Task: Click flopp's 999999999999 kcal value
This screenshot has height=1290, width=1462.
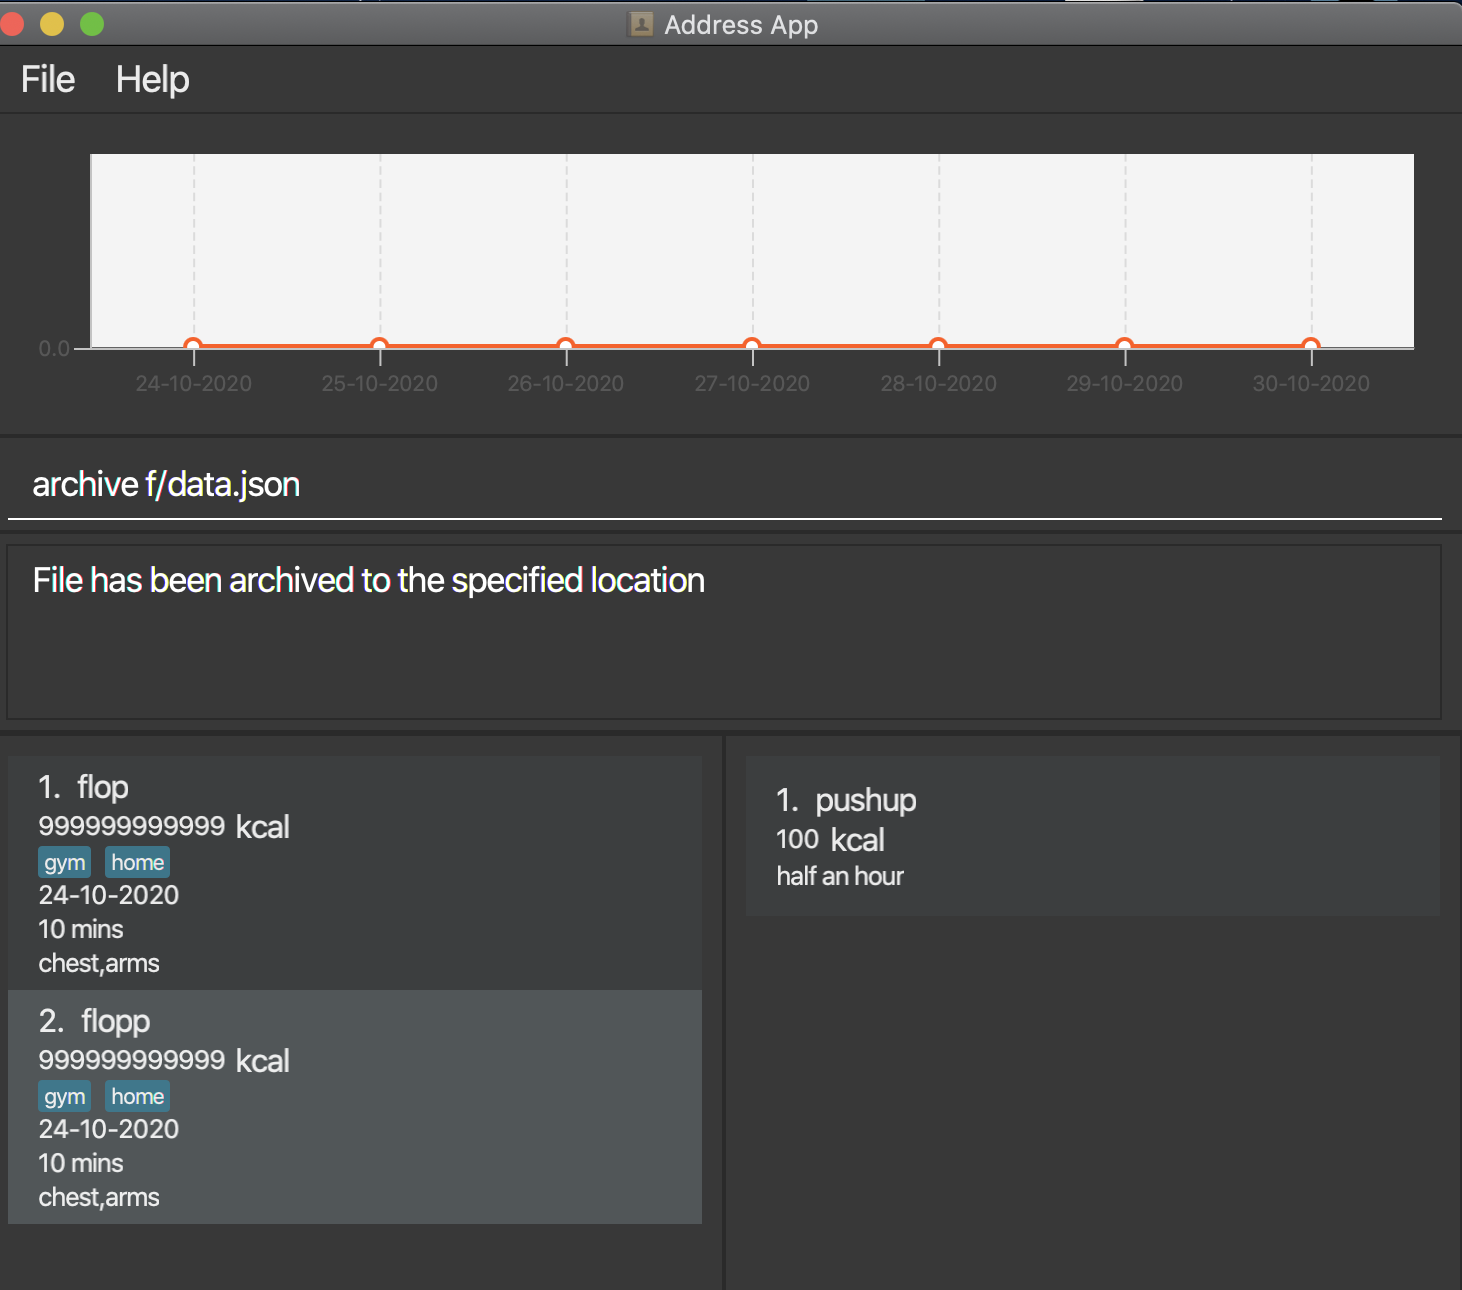Action: pyautogui.click(x=164, y=1060)
